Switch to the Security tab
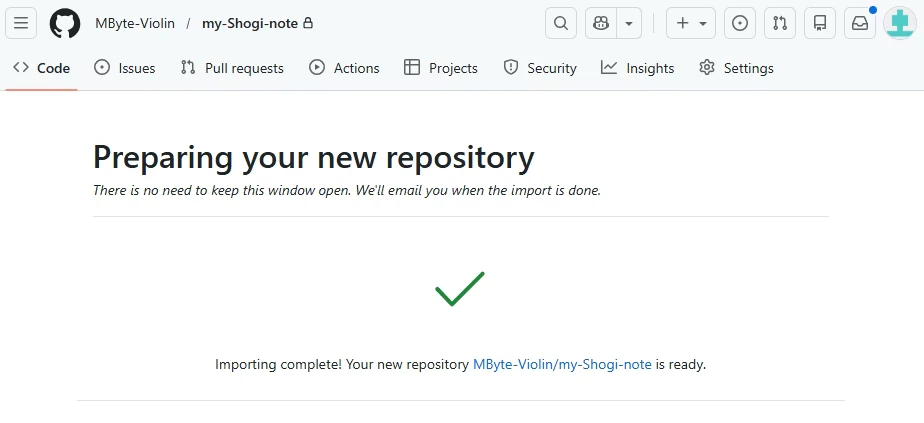Screen dimensions: 924x423 pyautogui.click(x=540, y=68)
